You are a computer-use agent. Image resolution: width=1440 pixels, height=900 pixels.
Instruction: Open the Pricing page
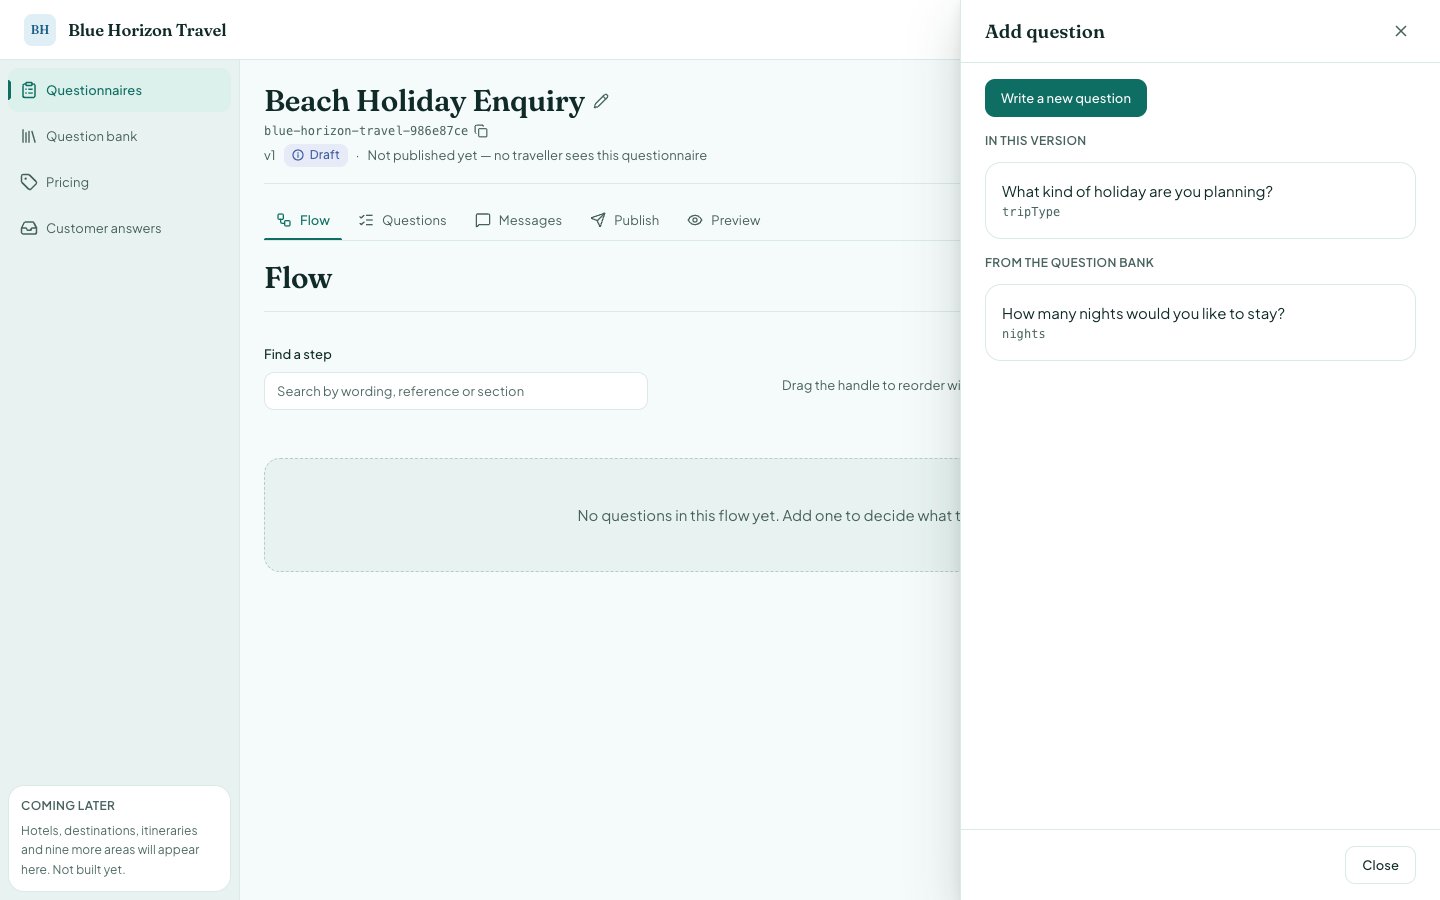point(120,182)
